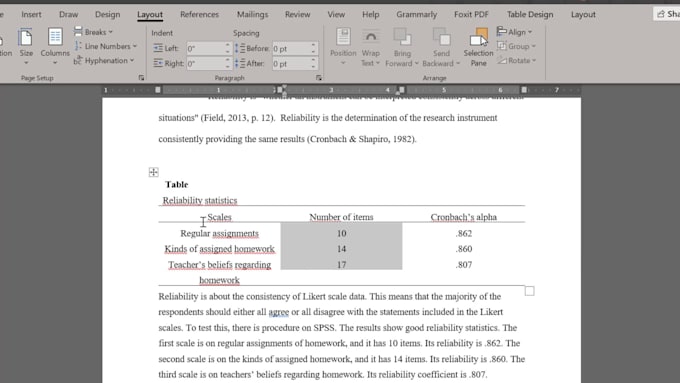Open the Line Numbers dropdown
Screen dimensions: 680x383
tap(106, 46)
